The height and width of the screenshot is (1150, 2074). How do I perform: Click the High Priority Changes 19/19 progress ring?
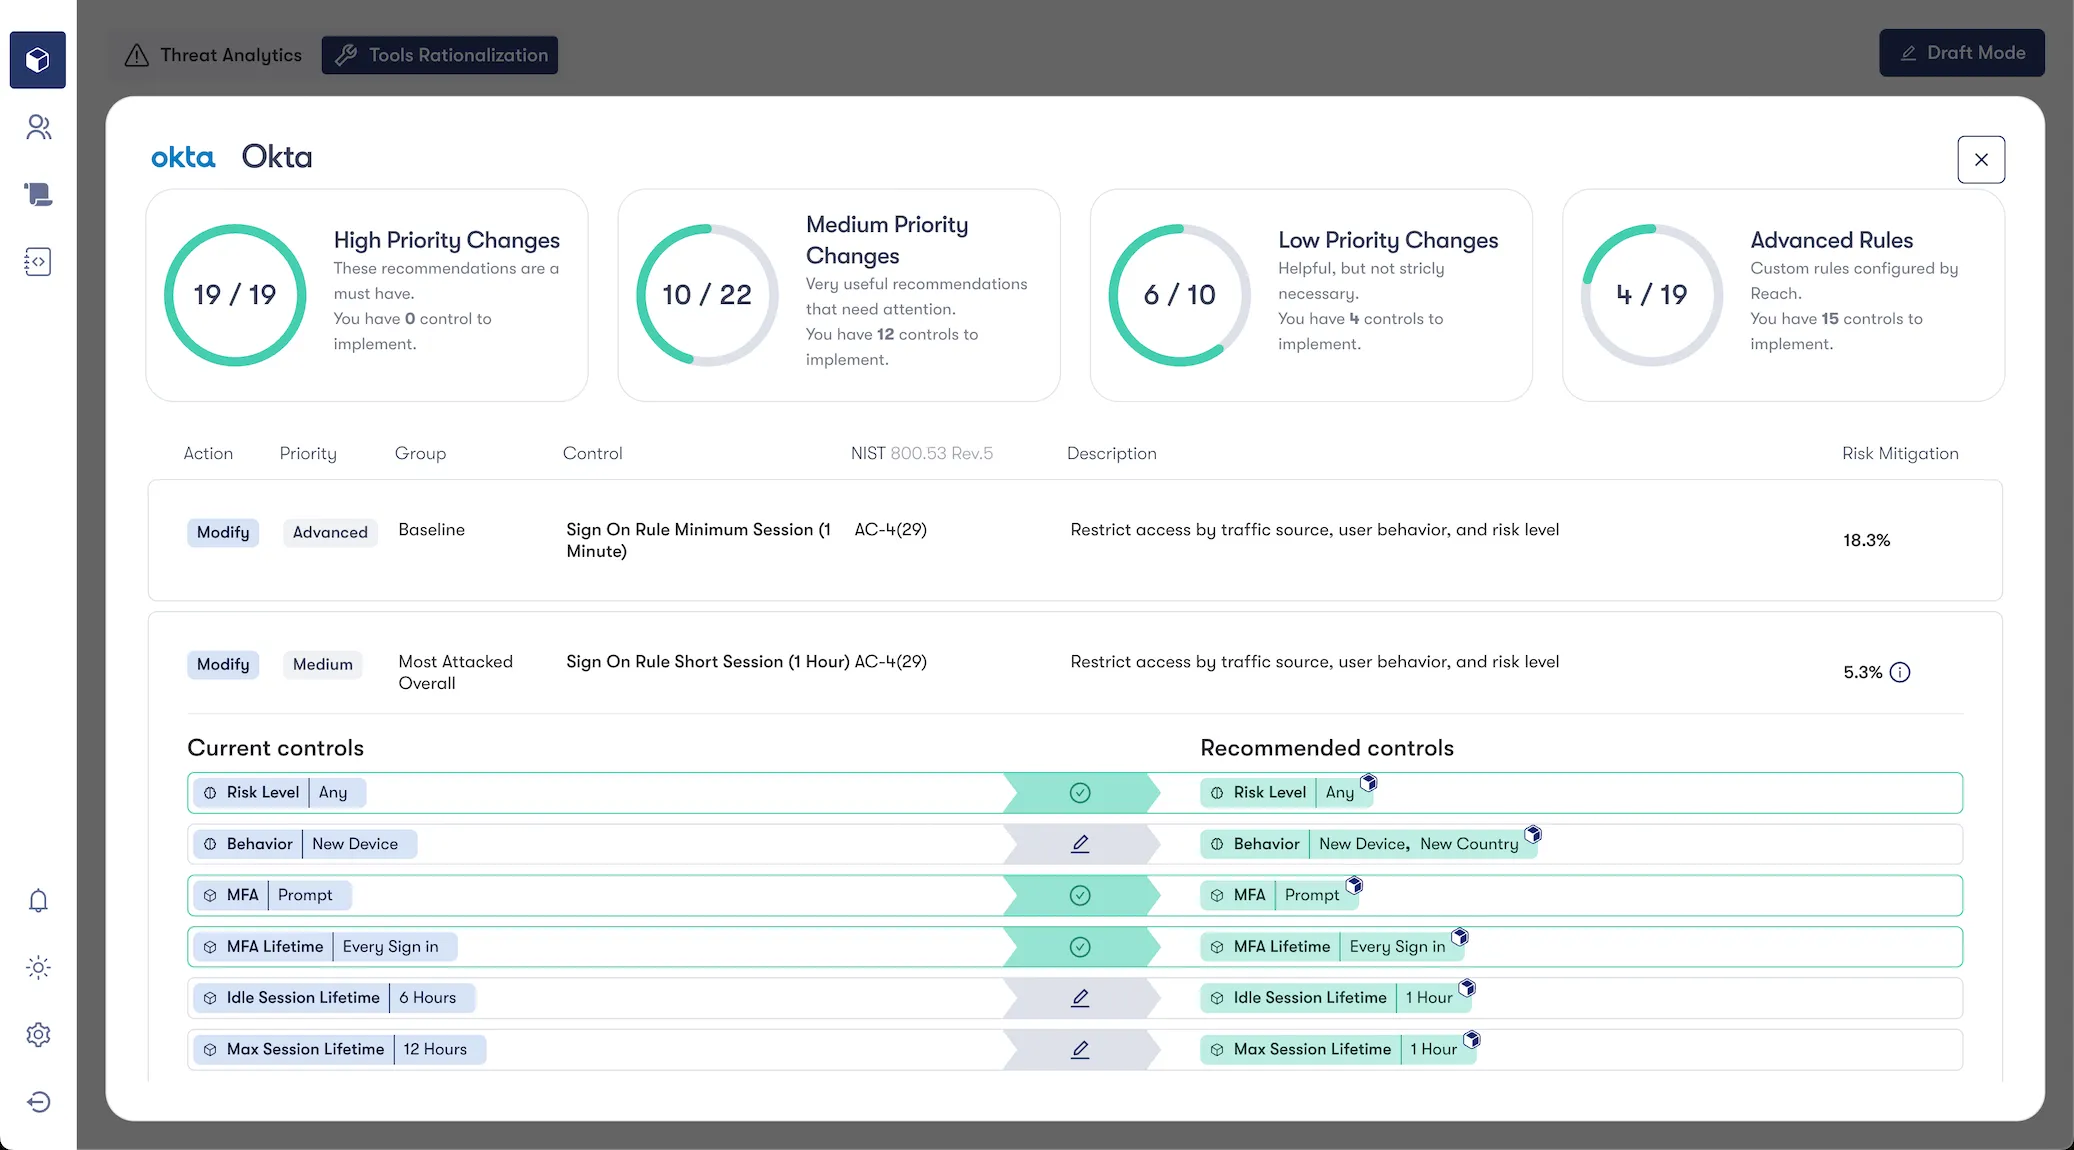235,295
